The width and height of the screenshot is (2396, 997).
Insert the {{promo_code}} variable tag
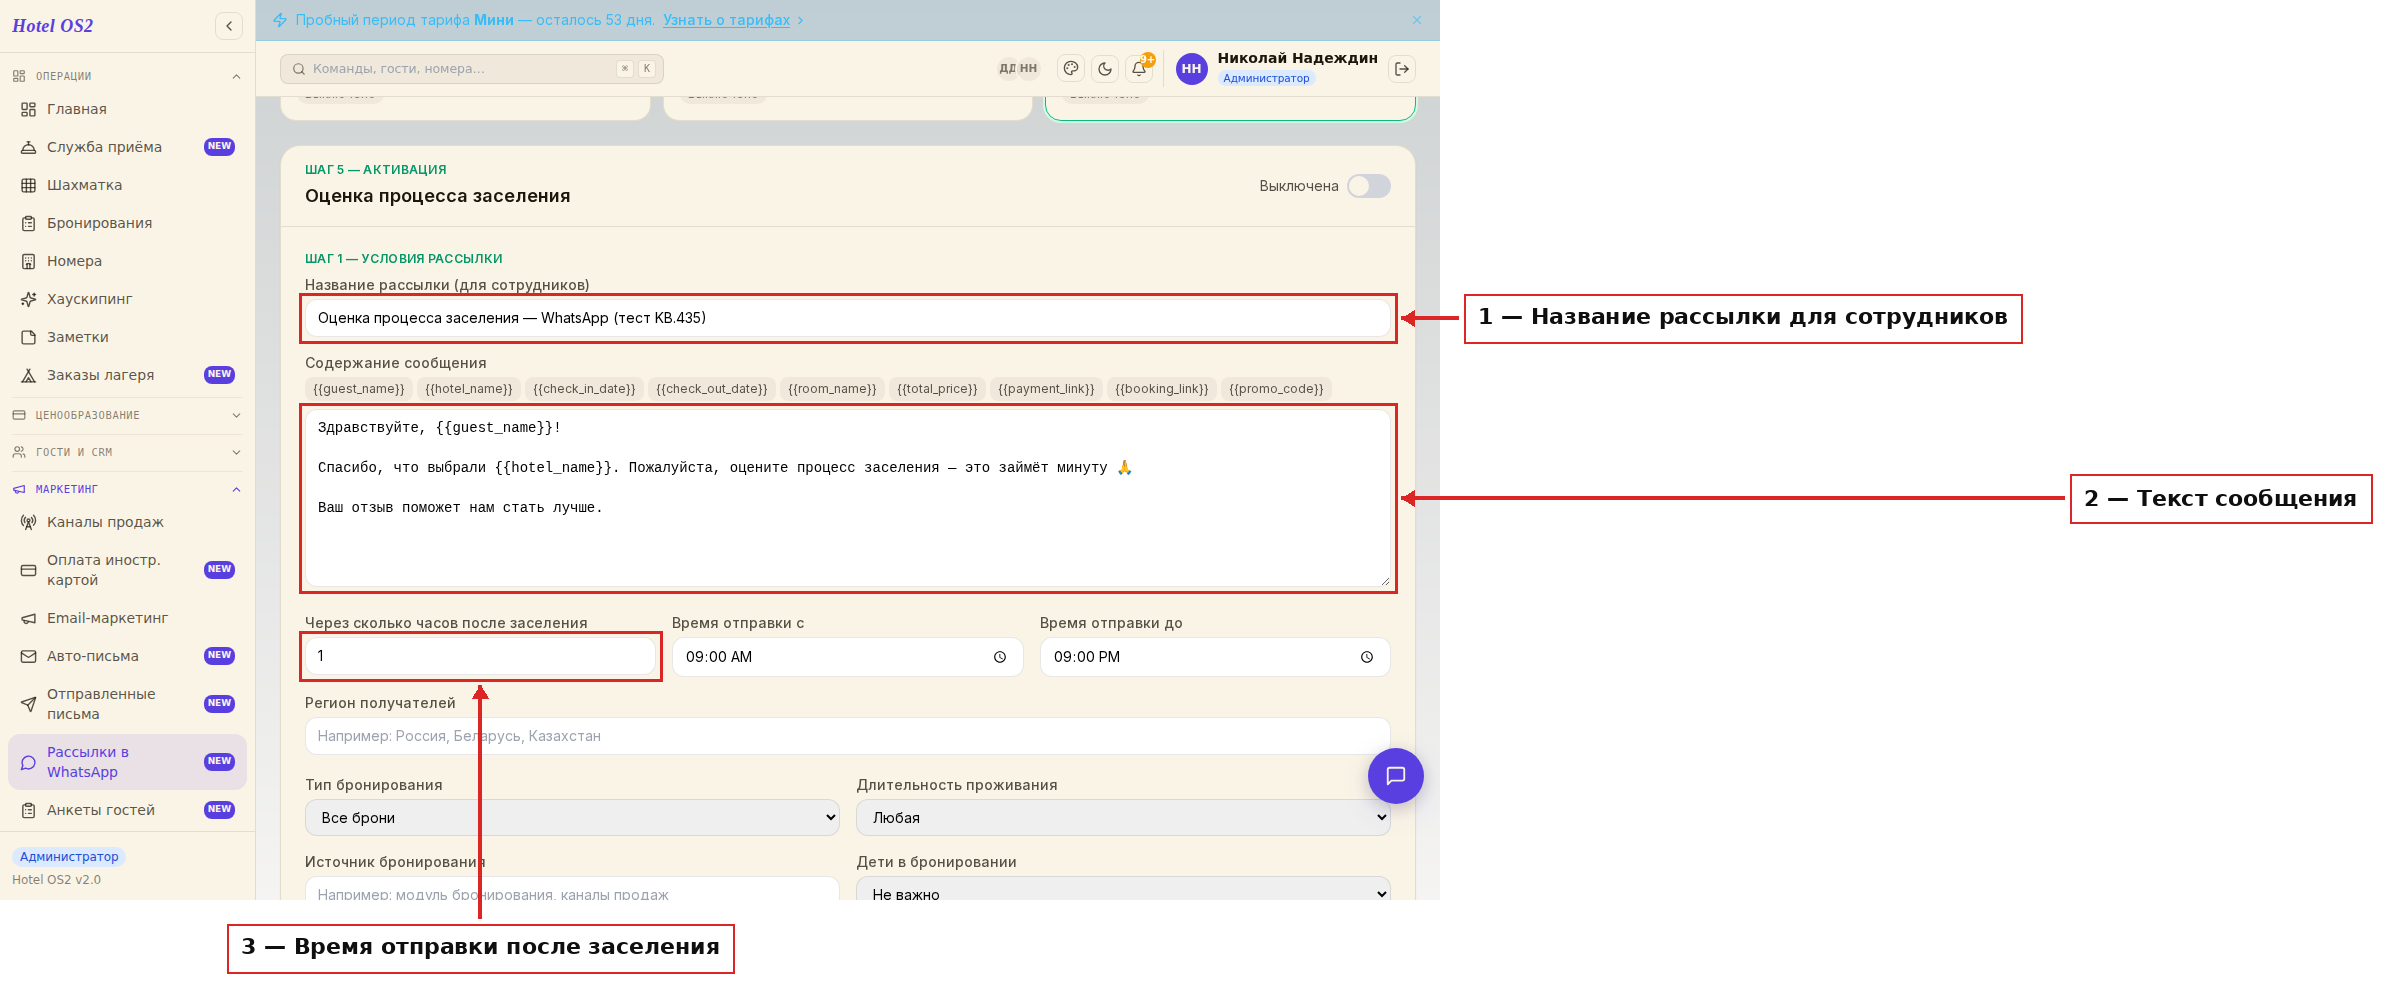pyautogui.click(x=1276, y=389)
